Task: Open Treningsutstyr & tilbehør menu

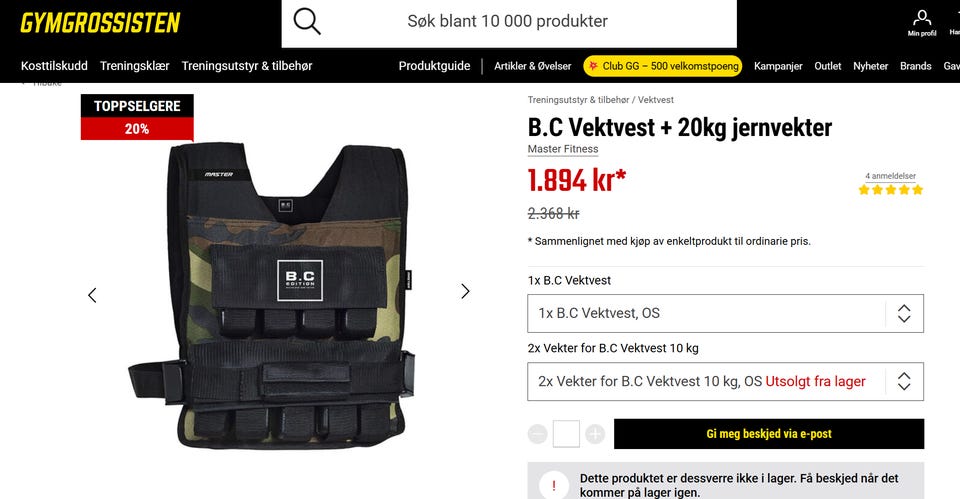Action: point(247,66)
